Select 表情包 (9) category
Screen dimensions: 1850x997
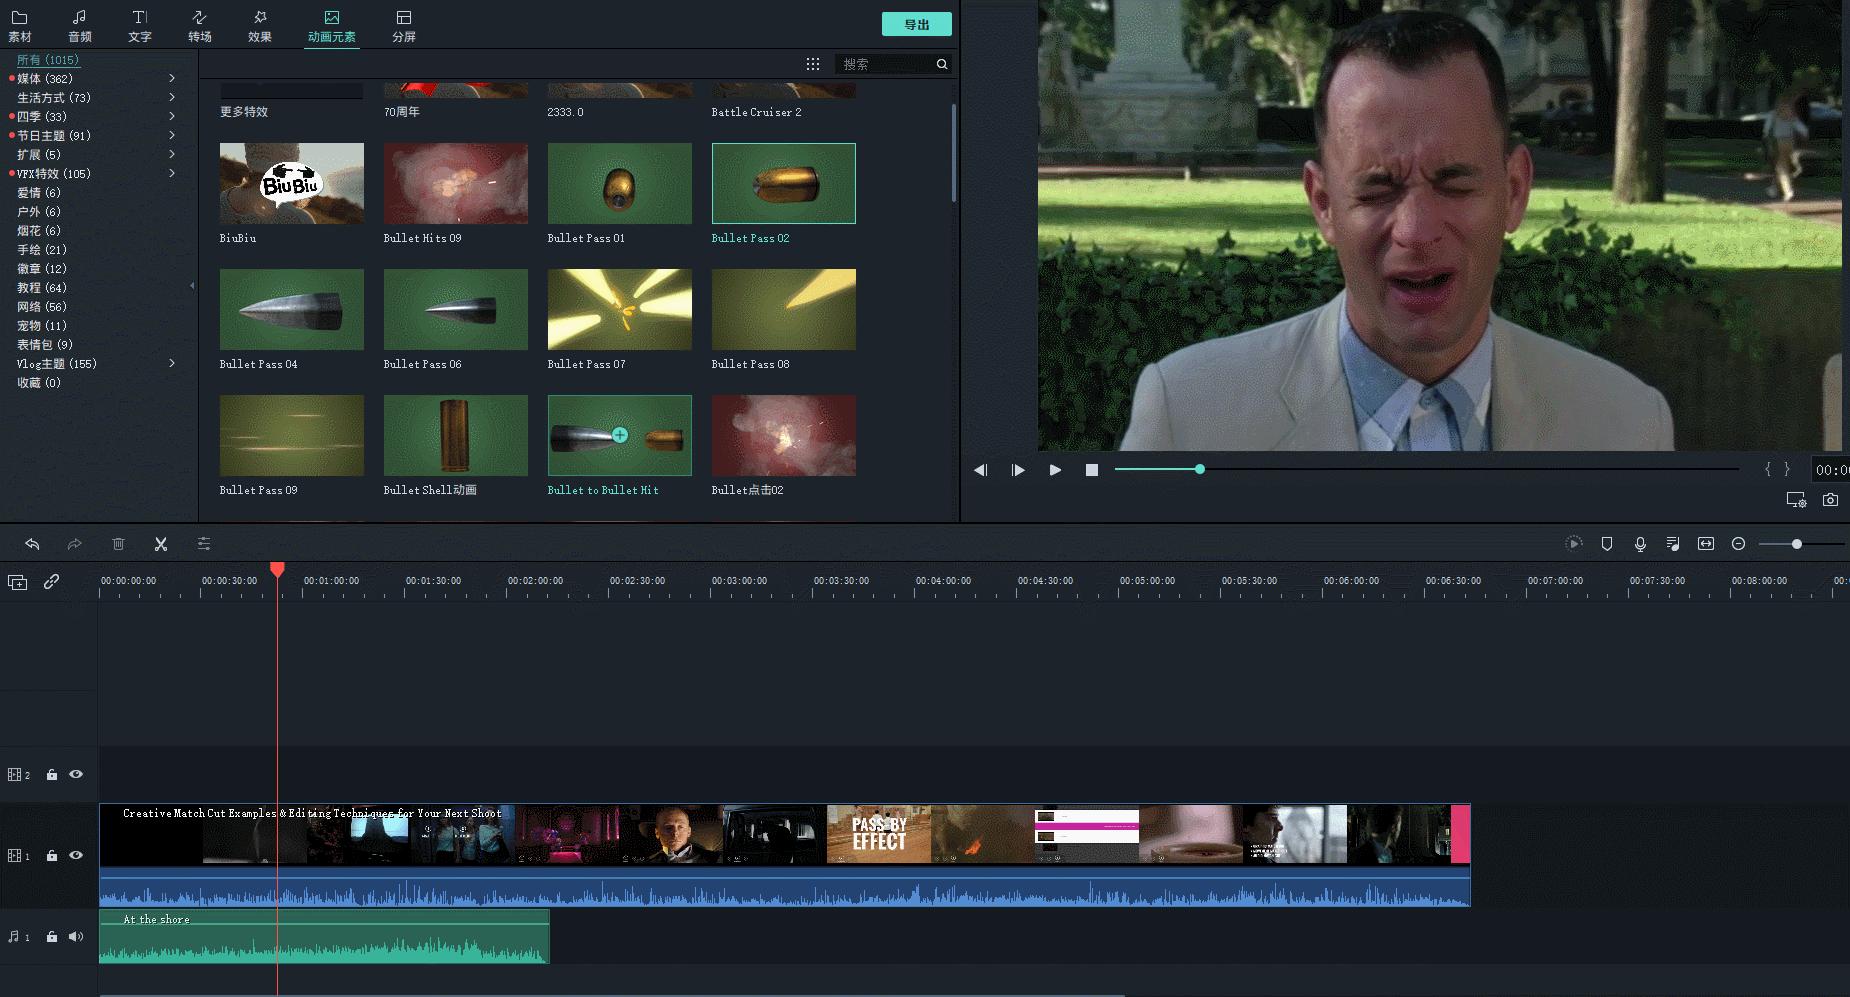point(45,344)
